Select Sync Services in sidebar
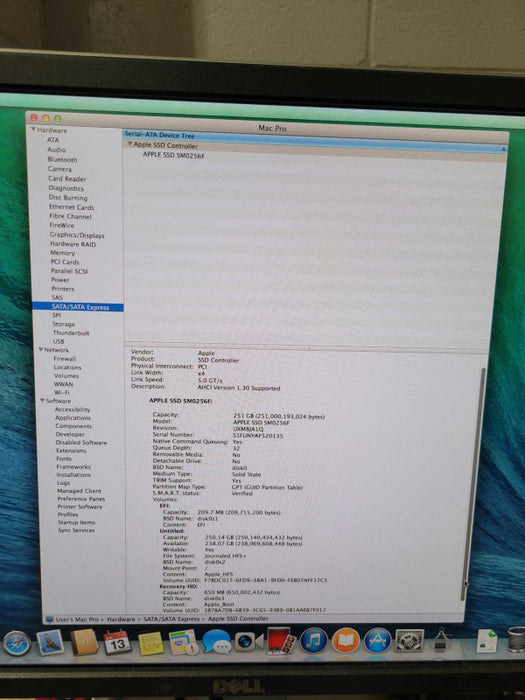525x700 pixels. point(76,530)
